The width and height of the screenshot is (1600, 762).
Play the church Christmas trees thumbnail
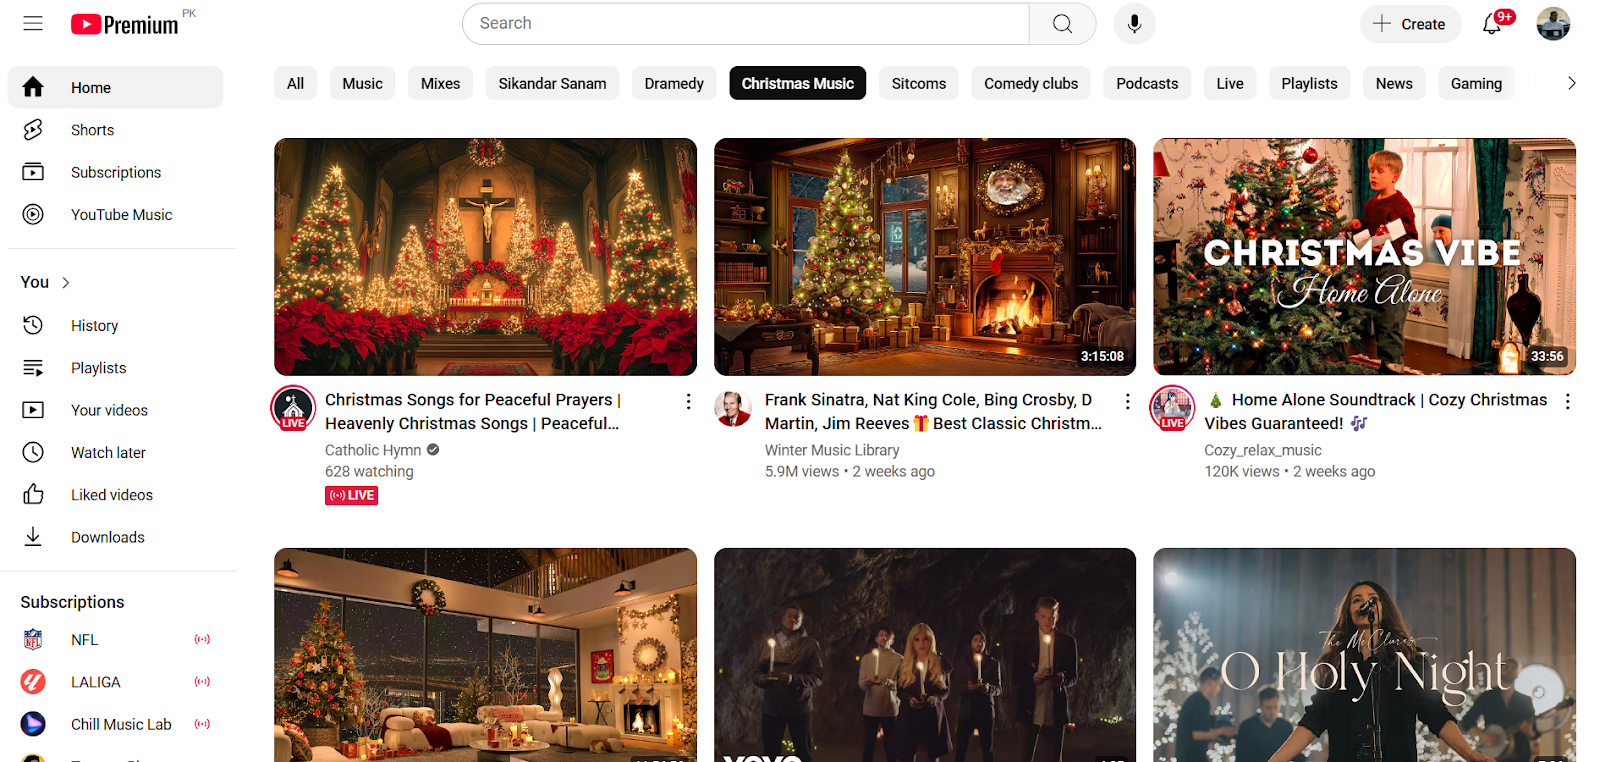[x=485, y=257]
